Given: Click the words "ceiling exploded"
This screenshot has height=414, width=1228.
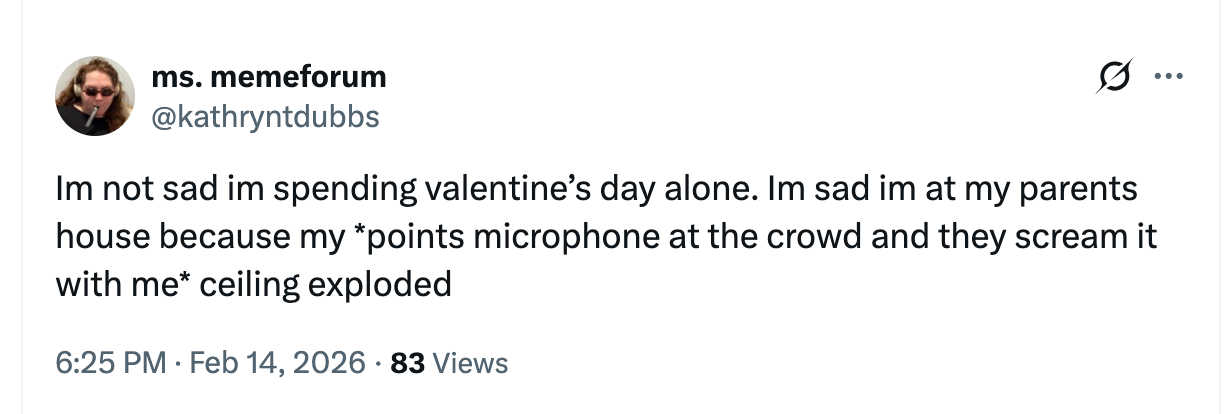Looking at the screenshot, I should point(327,286).
